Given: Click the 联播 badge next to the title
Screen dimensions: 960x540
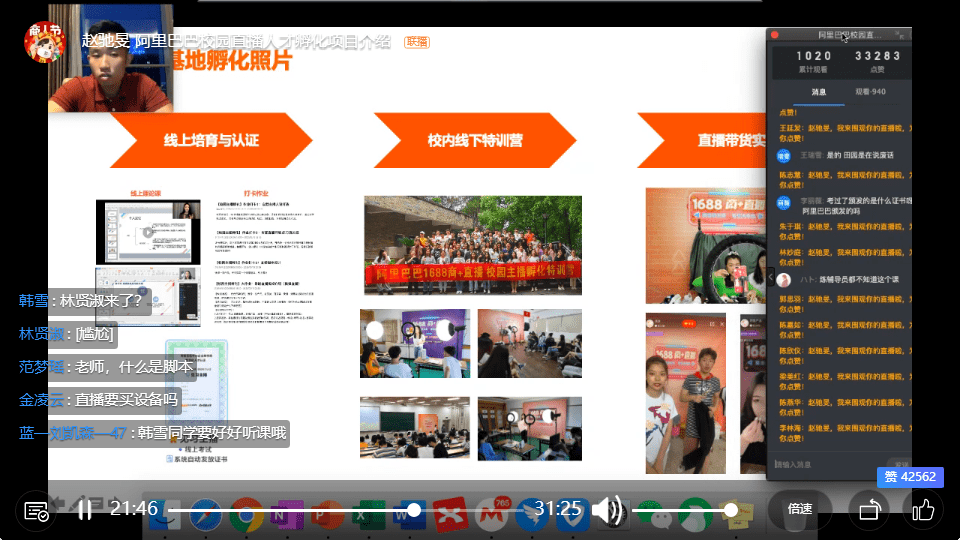Looking at the screenshot, I should tap(417, 42).
